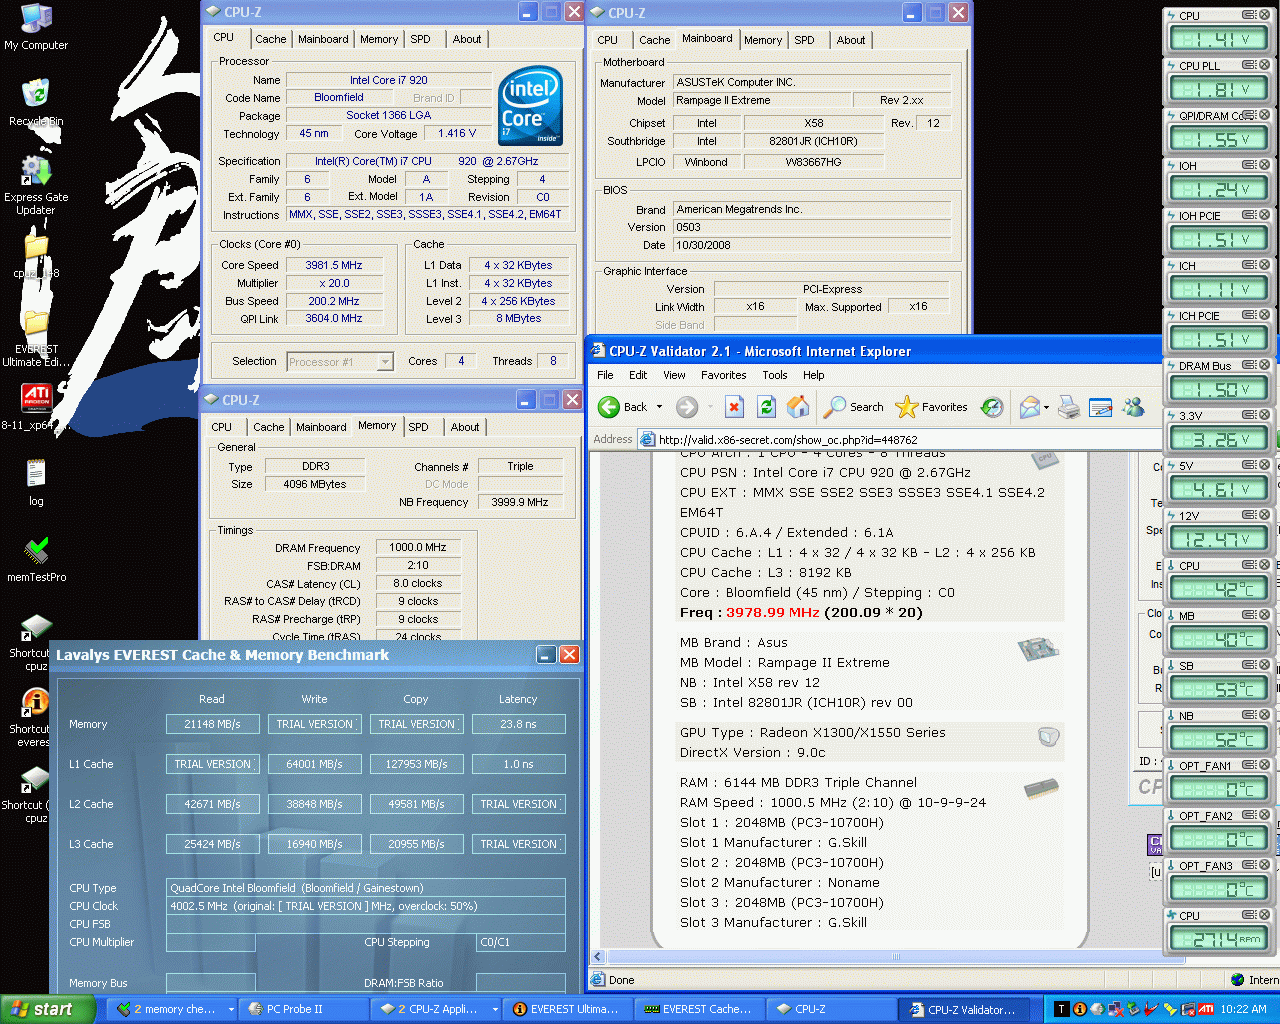Open settings of CPU PLL probe
Viewport: 1280px width, 1024px height.
(x=1250, y=65)
